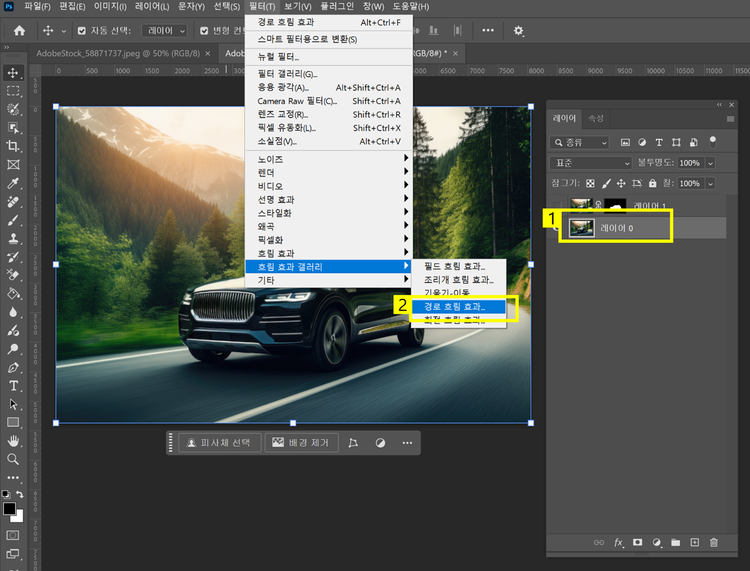The image size is (750, 571).
Task: Open Camera Raw 필터 entry
Action: coord(329,101)
